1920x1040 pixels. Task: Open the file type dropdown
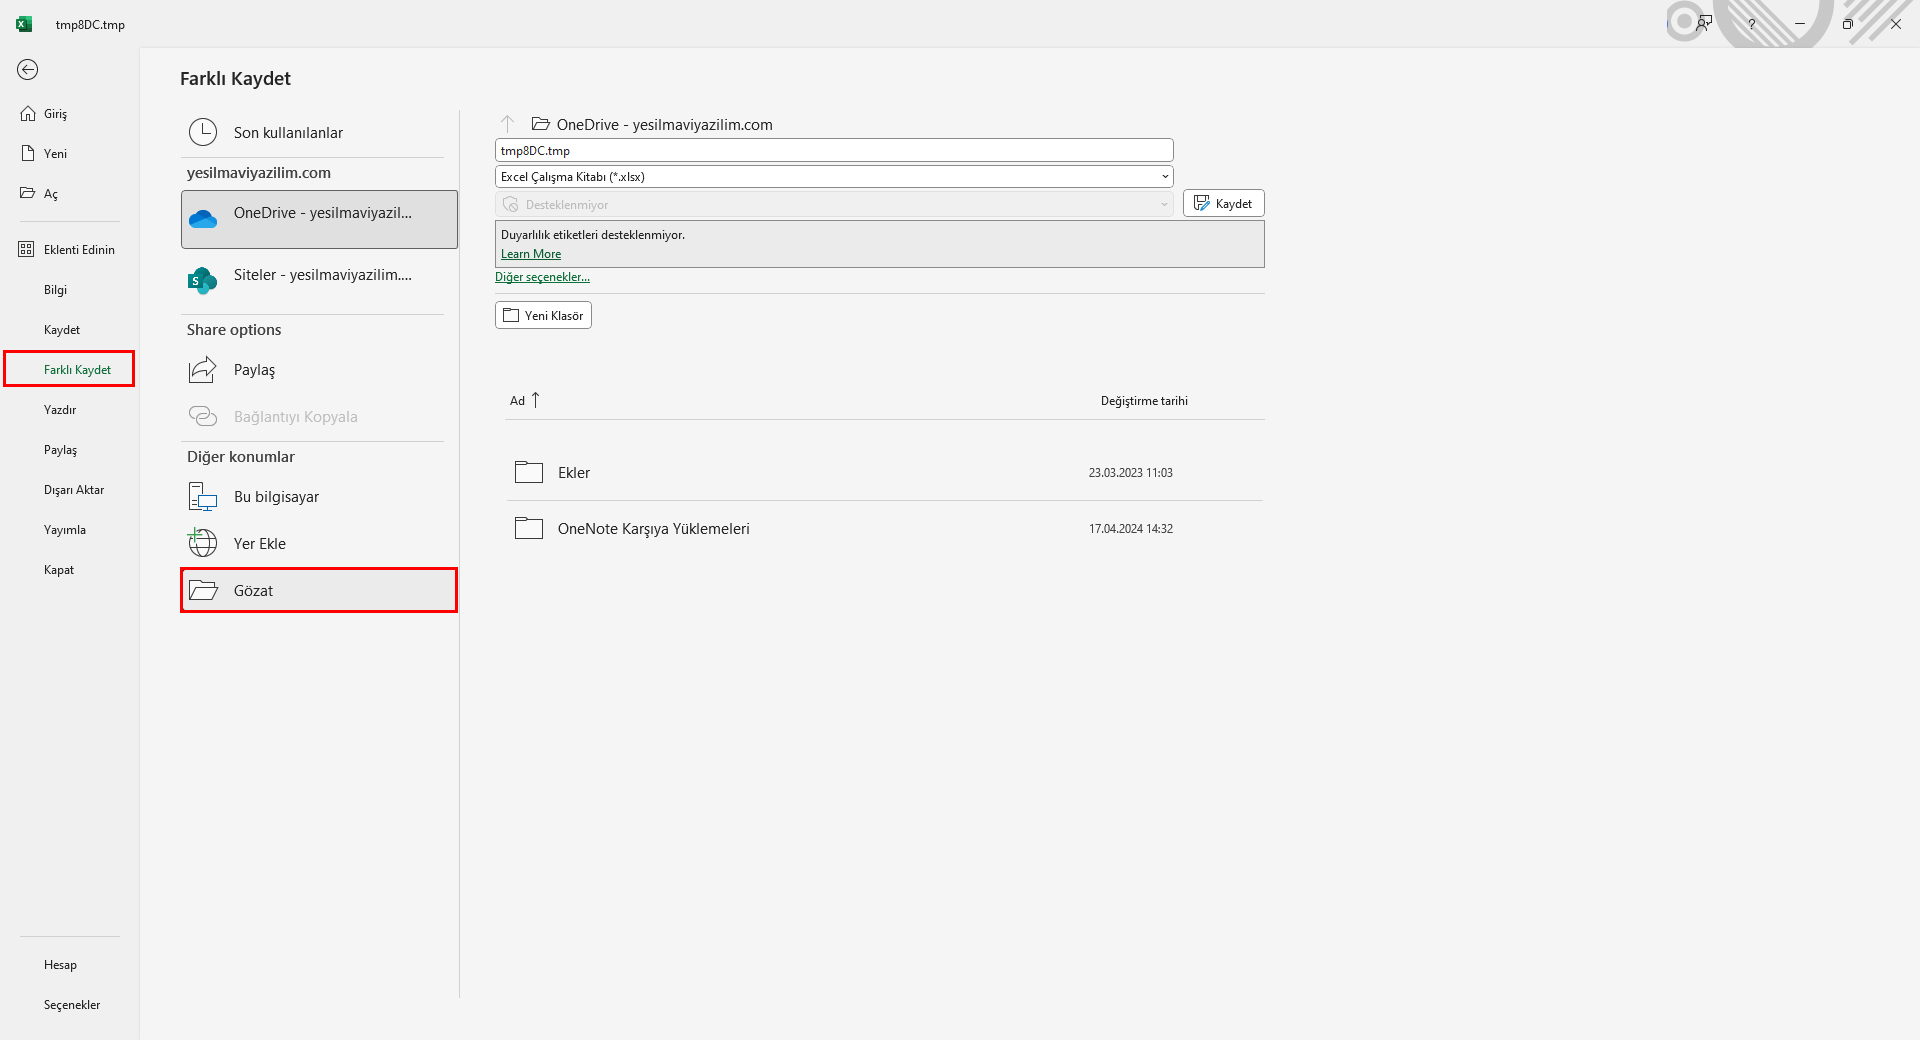(x=833, y=177)
